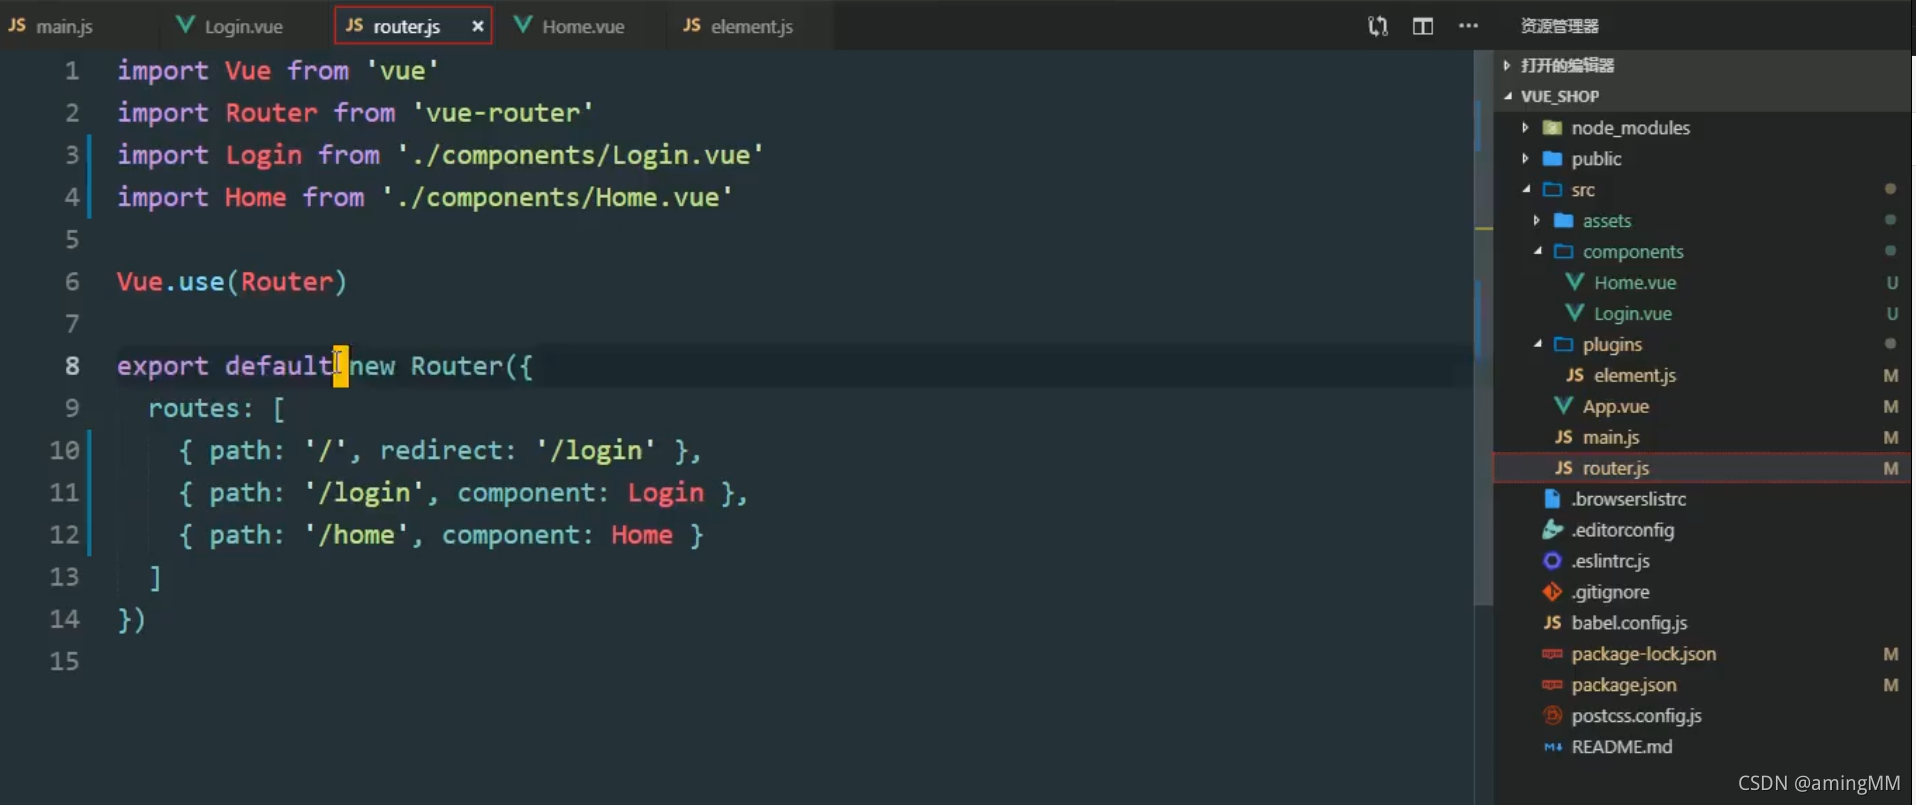Open element.js in the plugins folder

point(1635,375)
